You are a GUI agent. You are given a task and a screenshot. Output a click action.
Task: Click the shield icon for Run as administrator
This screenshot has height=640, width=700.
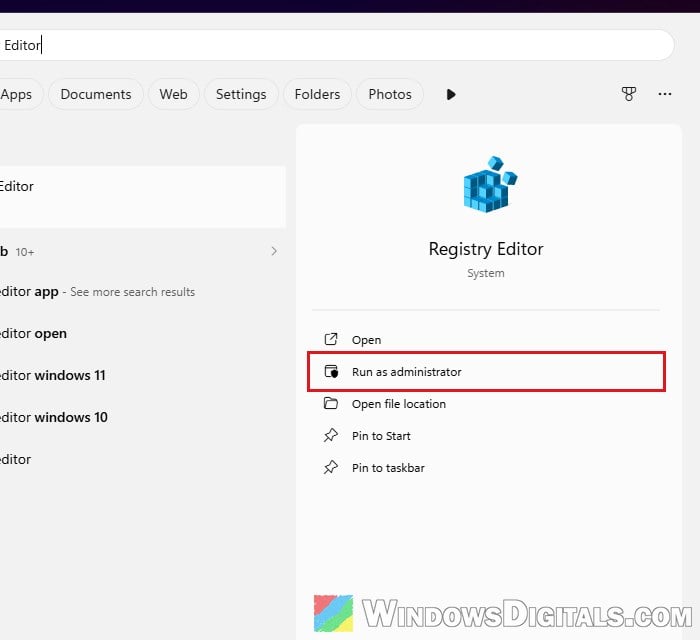pyautogui.click(x=331, y=371)
